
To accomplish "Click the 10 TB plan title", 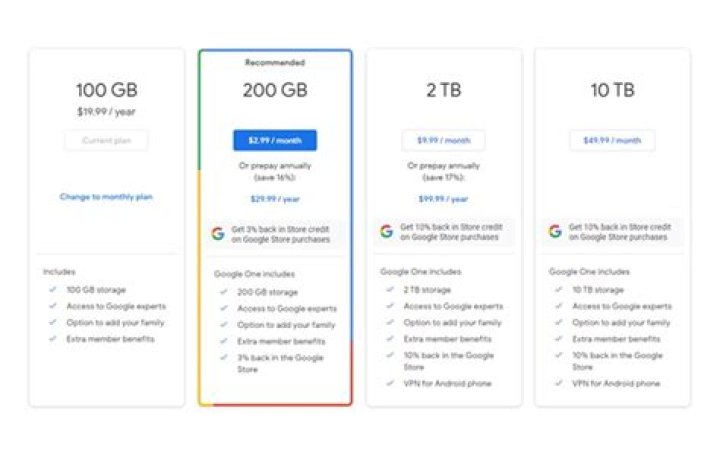I will [x=612, y=91].
